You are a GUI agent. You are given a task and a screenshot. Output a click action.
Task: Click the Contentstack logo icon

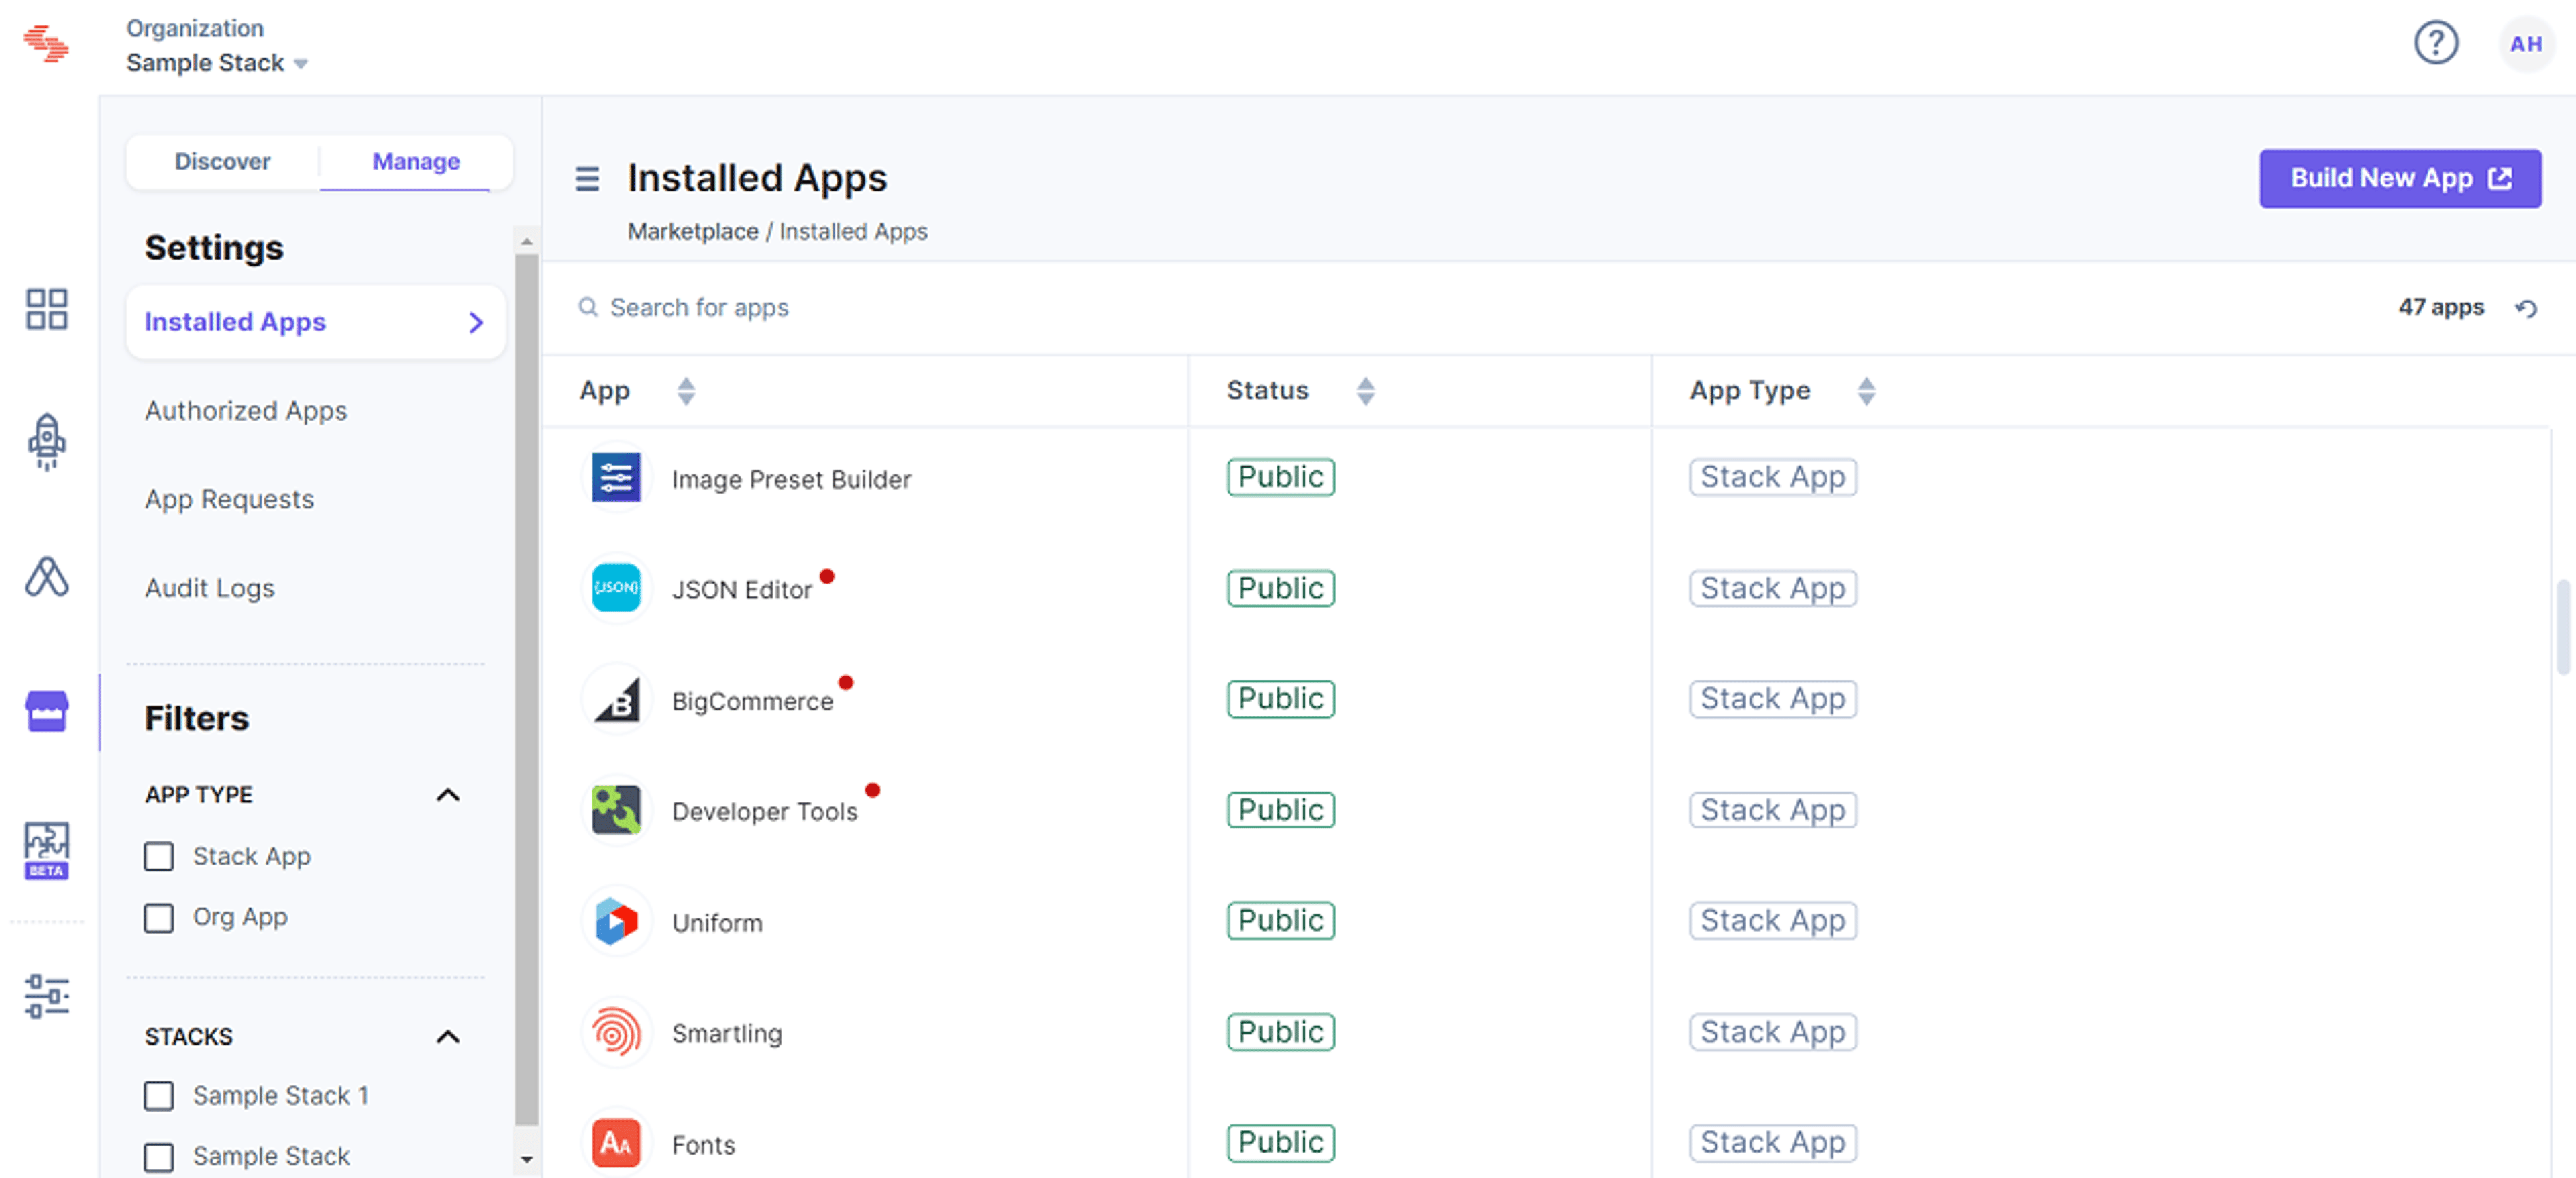[x=46, y=44]
